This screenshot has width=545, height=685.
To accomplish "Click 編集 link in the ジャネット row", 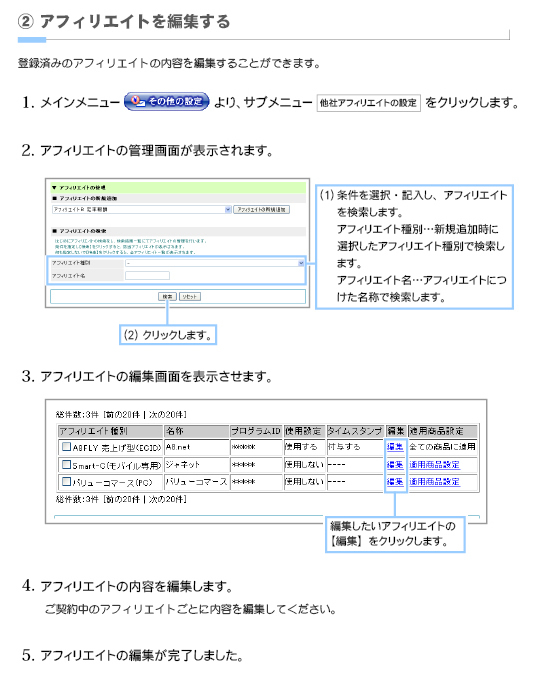I will coord(395,464).
